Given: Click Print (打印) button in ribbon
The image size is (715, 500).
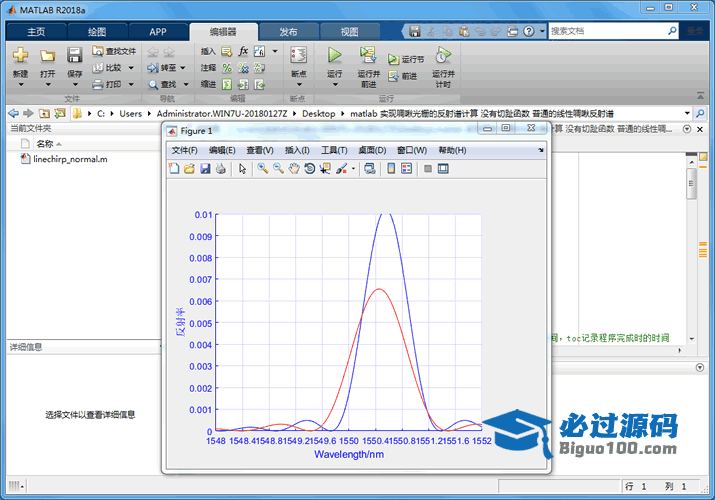Looking at the screenshot, I should coord(108,84).
